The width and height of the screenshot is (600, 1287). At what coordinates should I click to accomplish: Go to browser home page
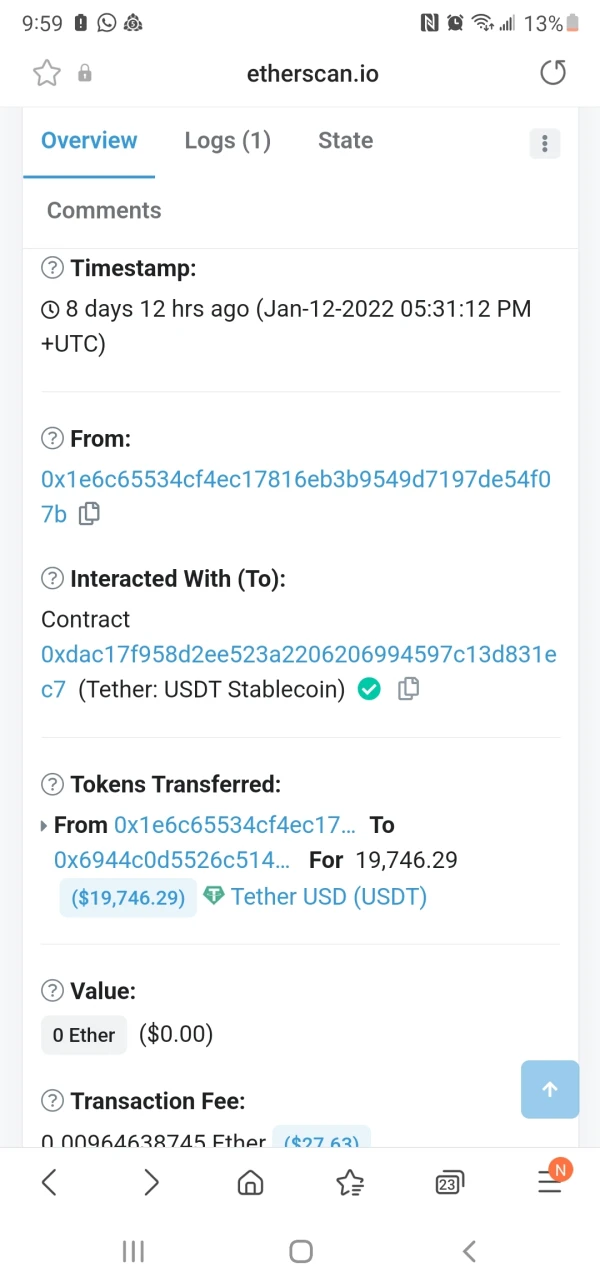(x=250, y=1183)
